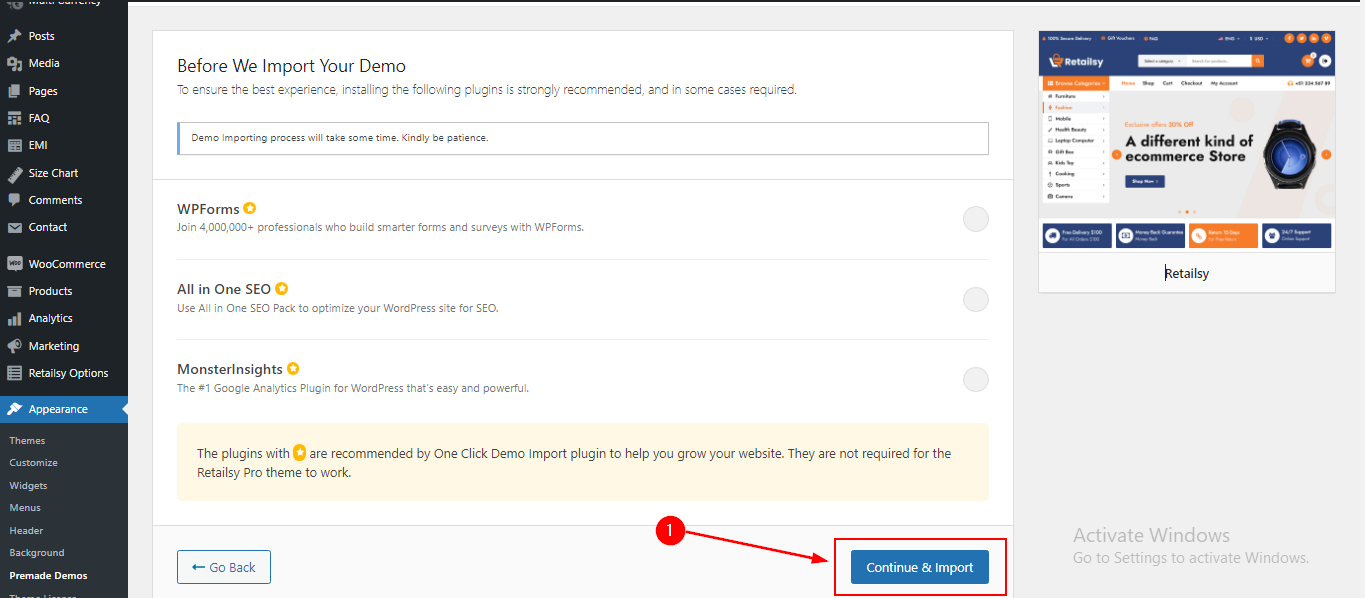Click the Comments speech bubble icon
1365x598 pixels.
(14, 200)
